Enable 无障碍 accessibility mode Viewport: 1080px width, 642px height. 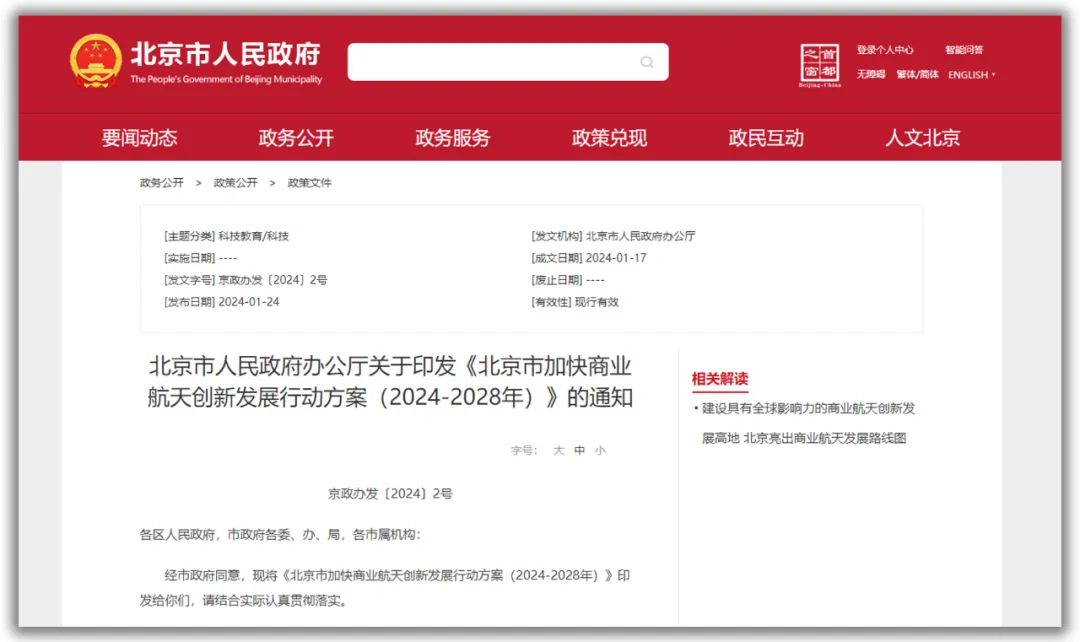870,75
